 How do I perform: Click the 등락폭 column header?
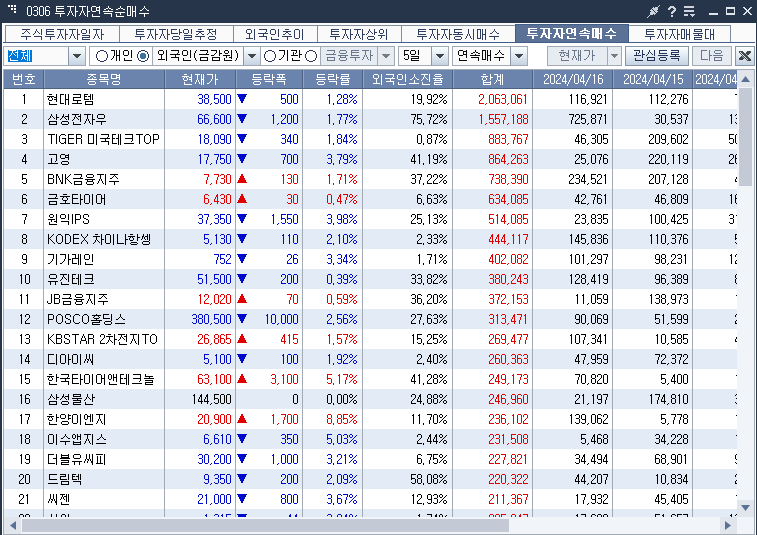point(269,79)
